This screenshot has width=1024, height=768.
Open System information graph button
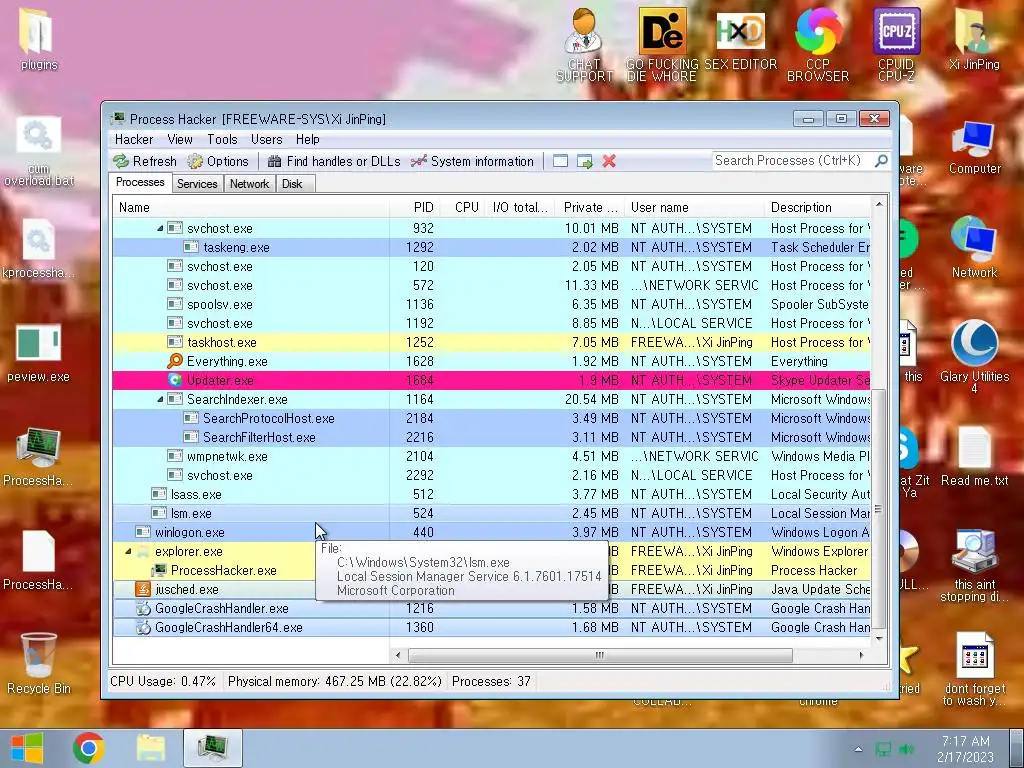click(x=472, y=161)
